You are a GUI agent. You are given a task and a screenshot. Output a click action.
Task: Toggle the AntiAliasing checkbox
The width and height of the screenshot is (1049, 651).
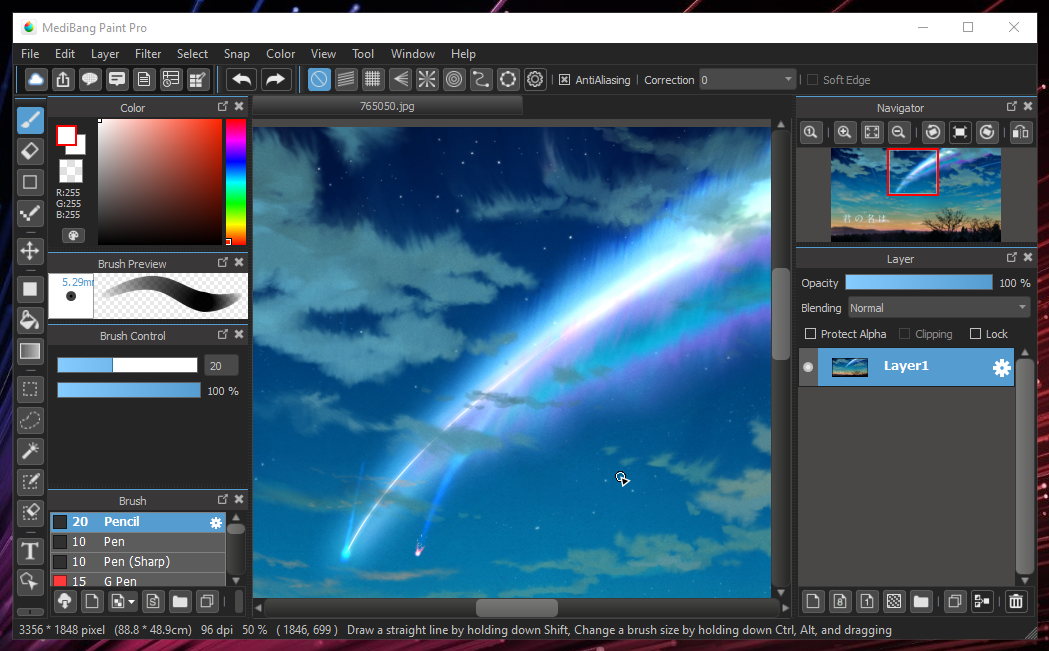pyautogui.click(x=564, y=80)
